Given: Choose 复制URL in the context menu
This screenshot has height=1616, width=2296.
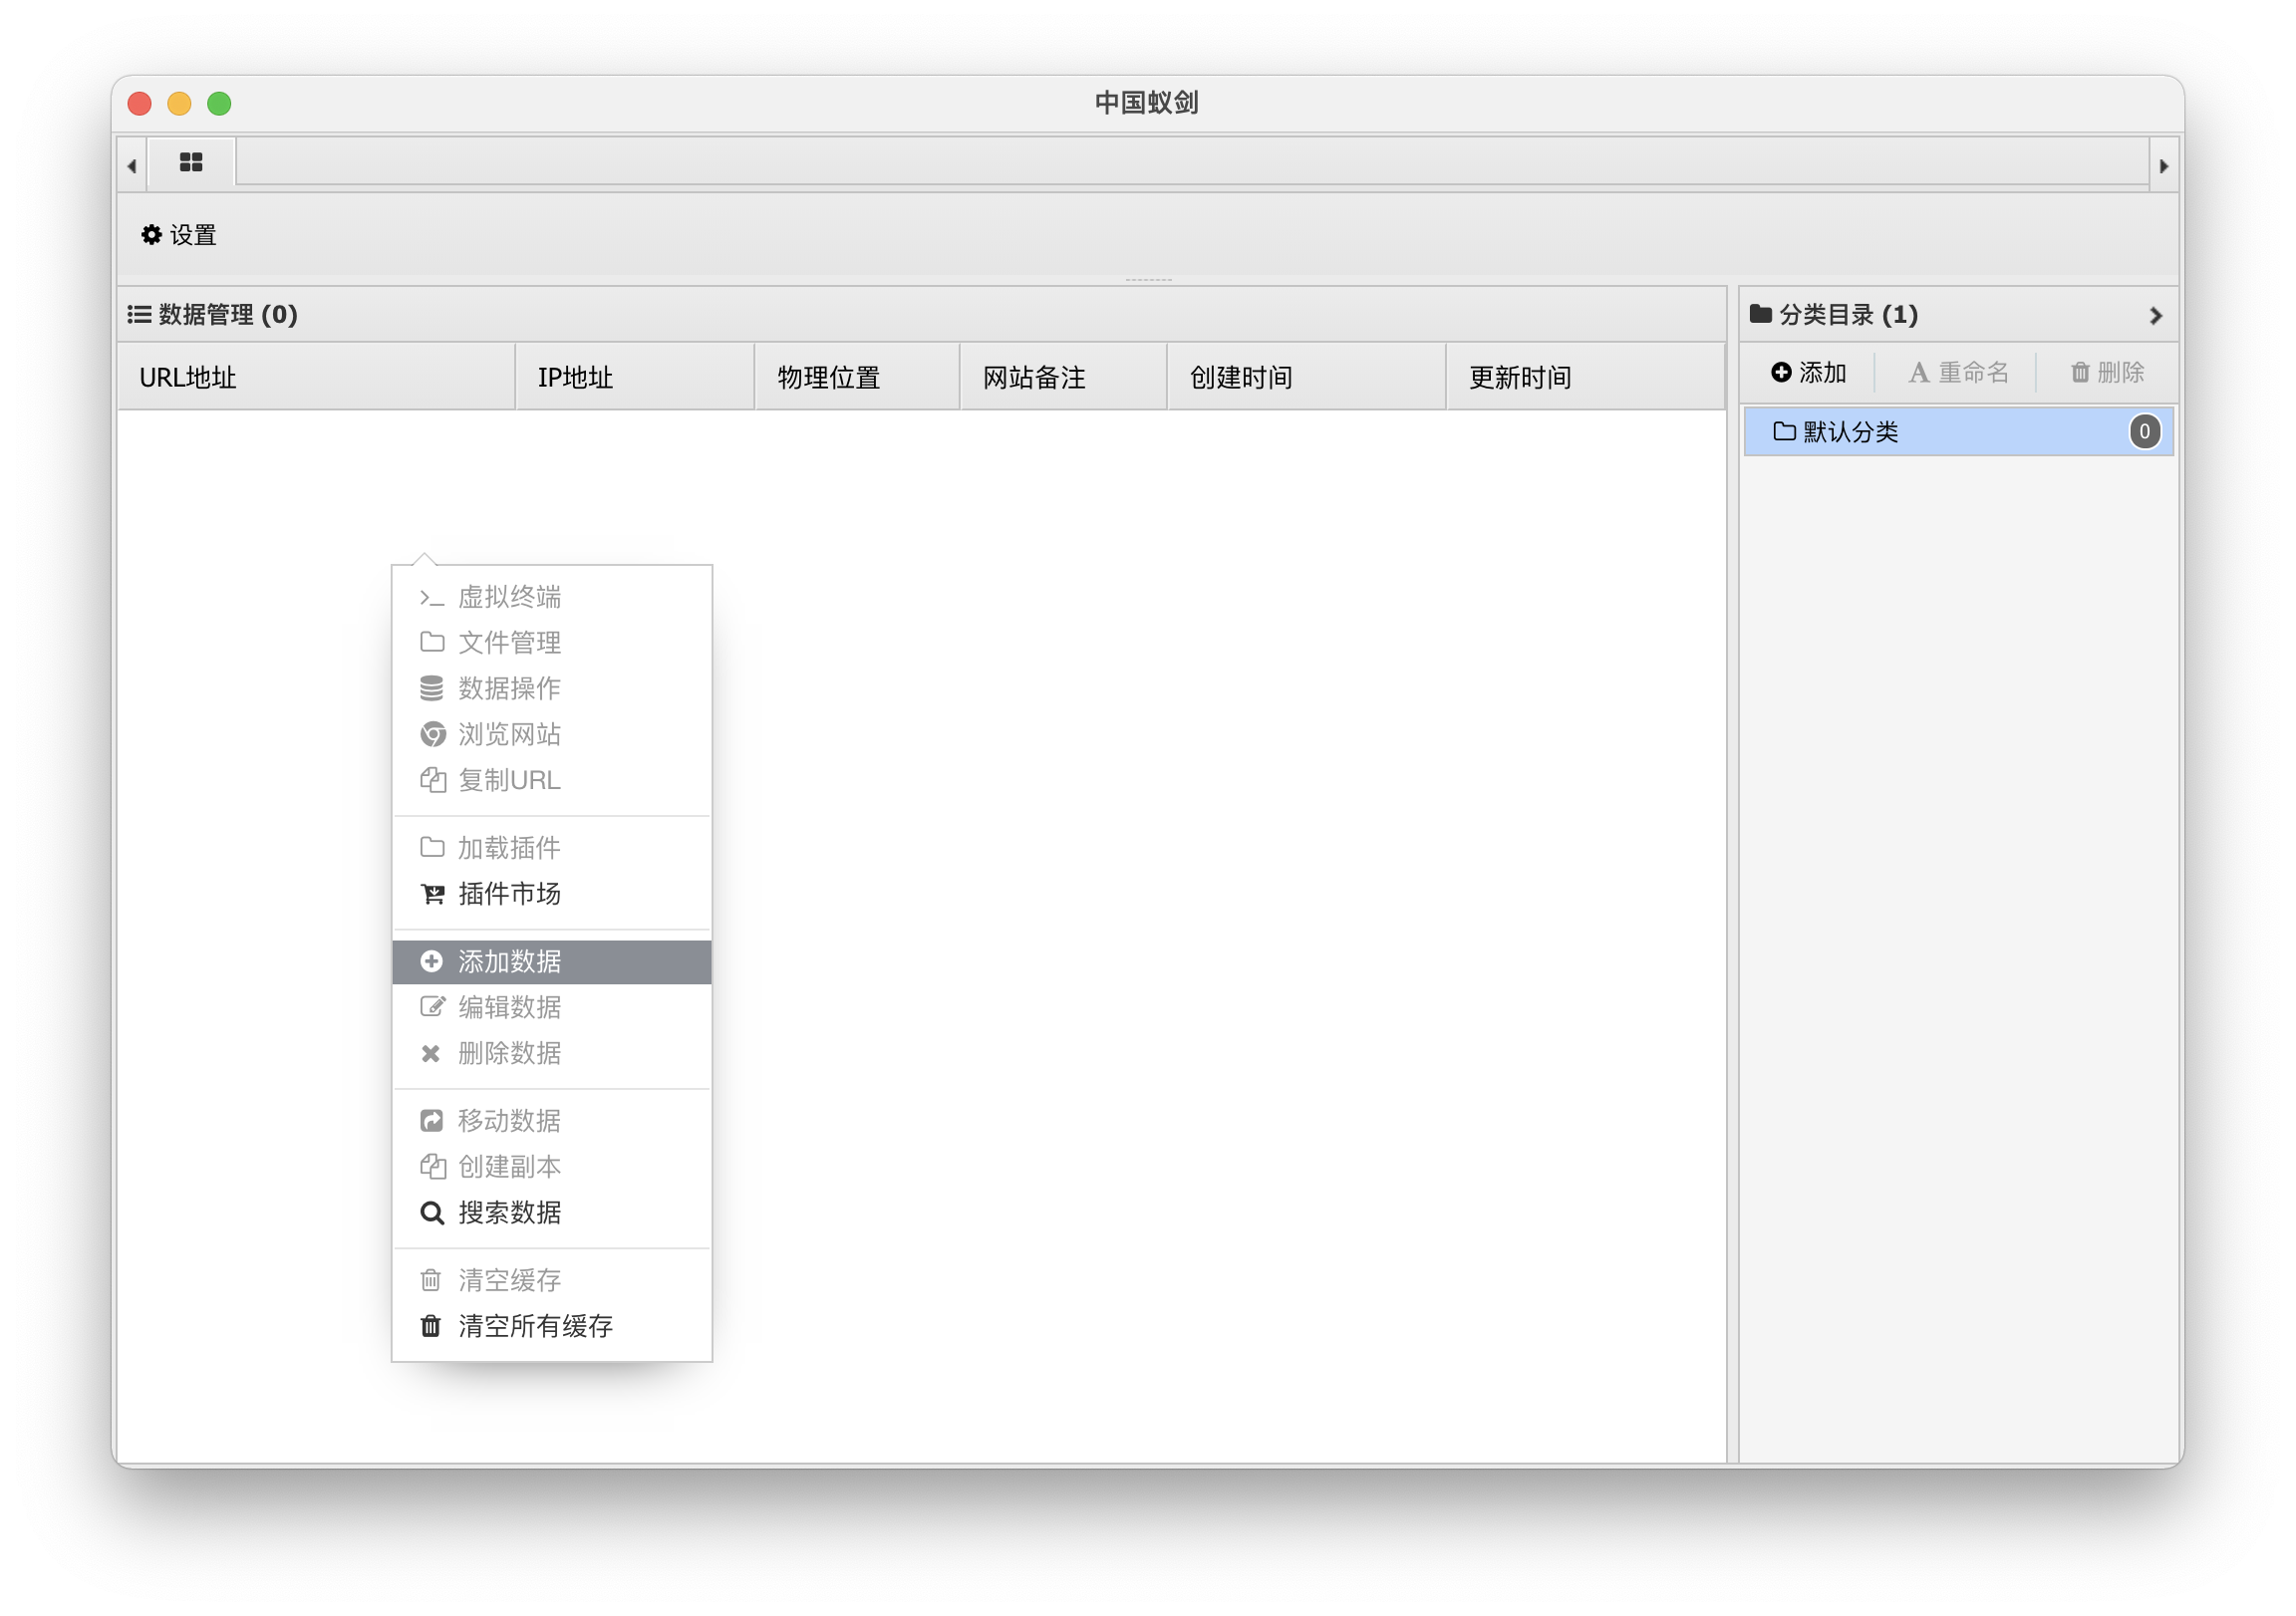Looking at the screenshot, I should click(552, 781).
